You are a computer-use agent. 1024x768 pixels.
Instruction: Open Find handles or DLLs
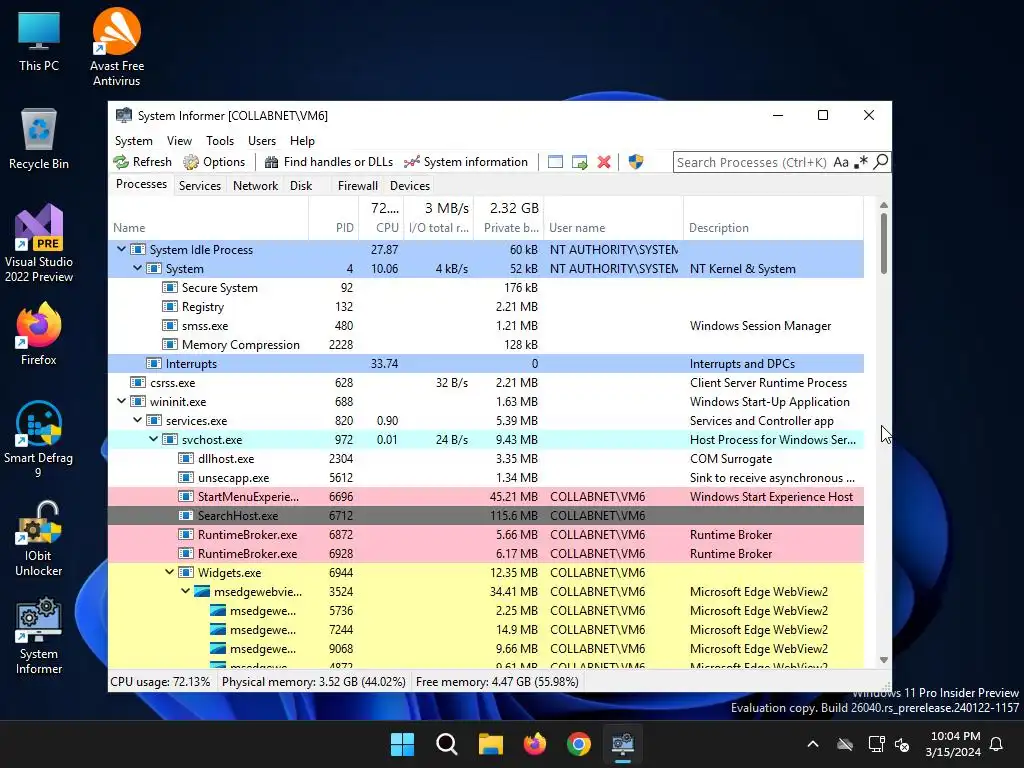click(328, 162)
